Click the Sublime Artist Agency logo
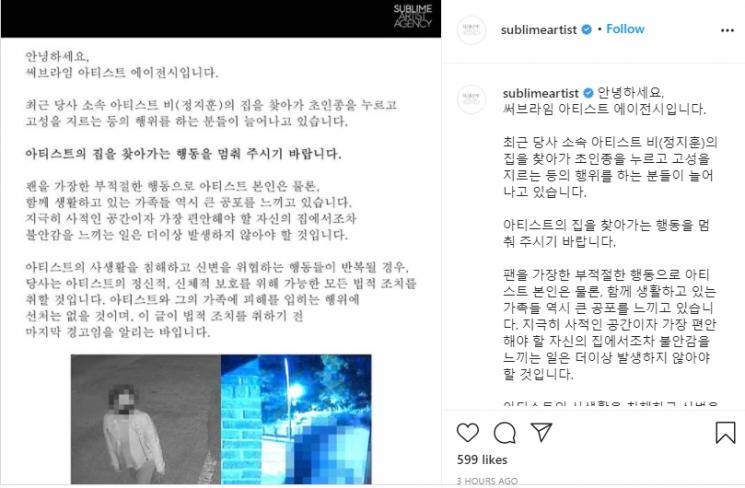Screen dimensions: 745x488 pyautogui.click(x=412, y=16)
